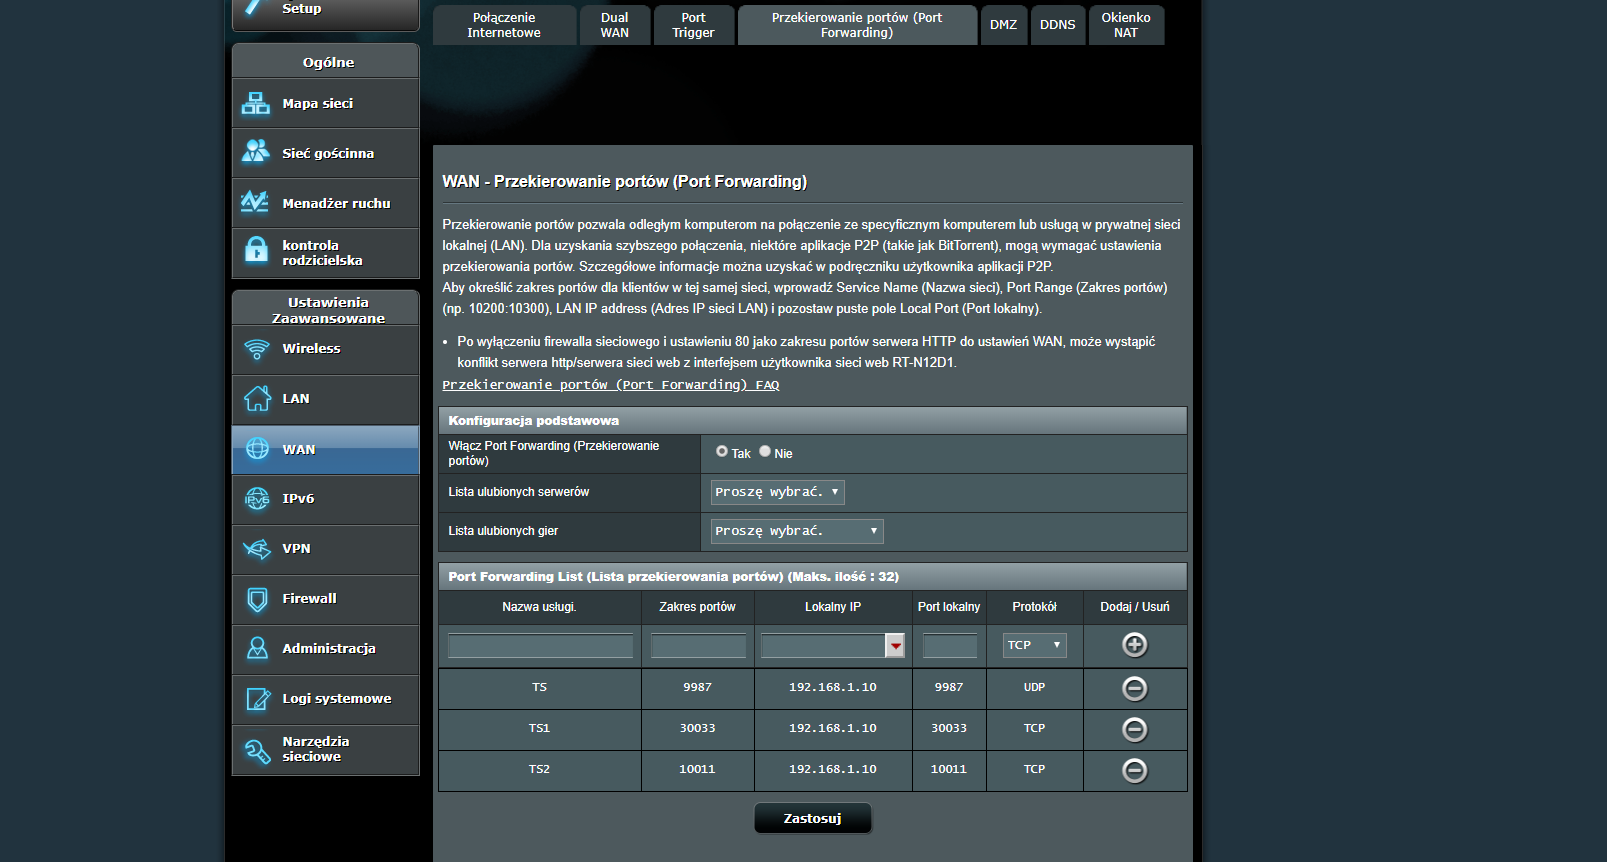
Task: Click the Zastosuj apply button
Action: [812, 818]
